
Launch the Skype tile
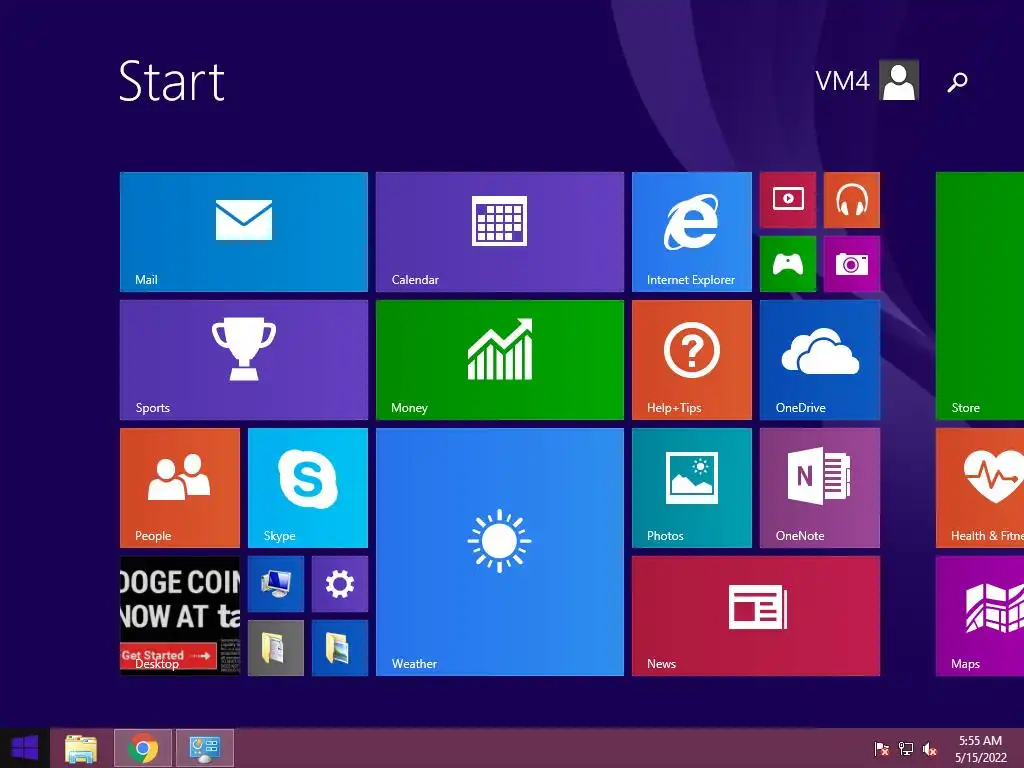[x=308, y=488]
